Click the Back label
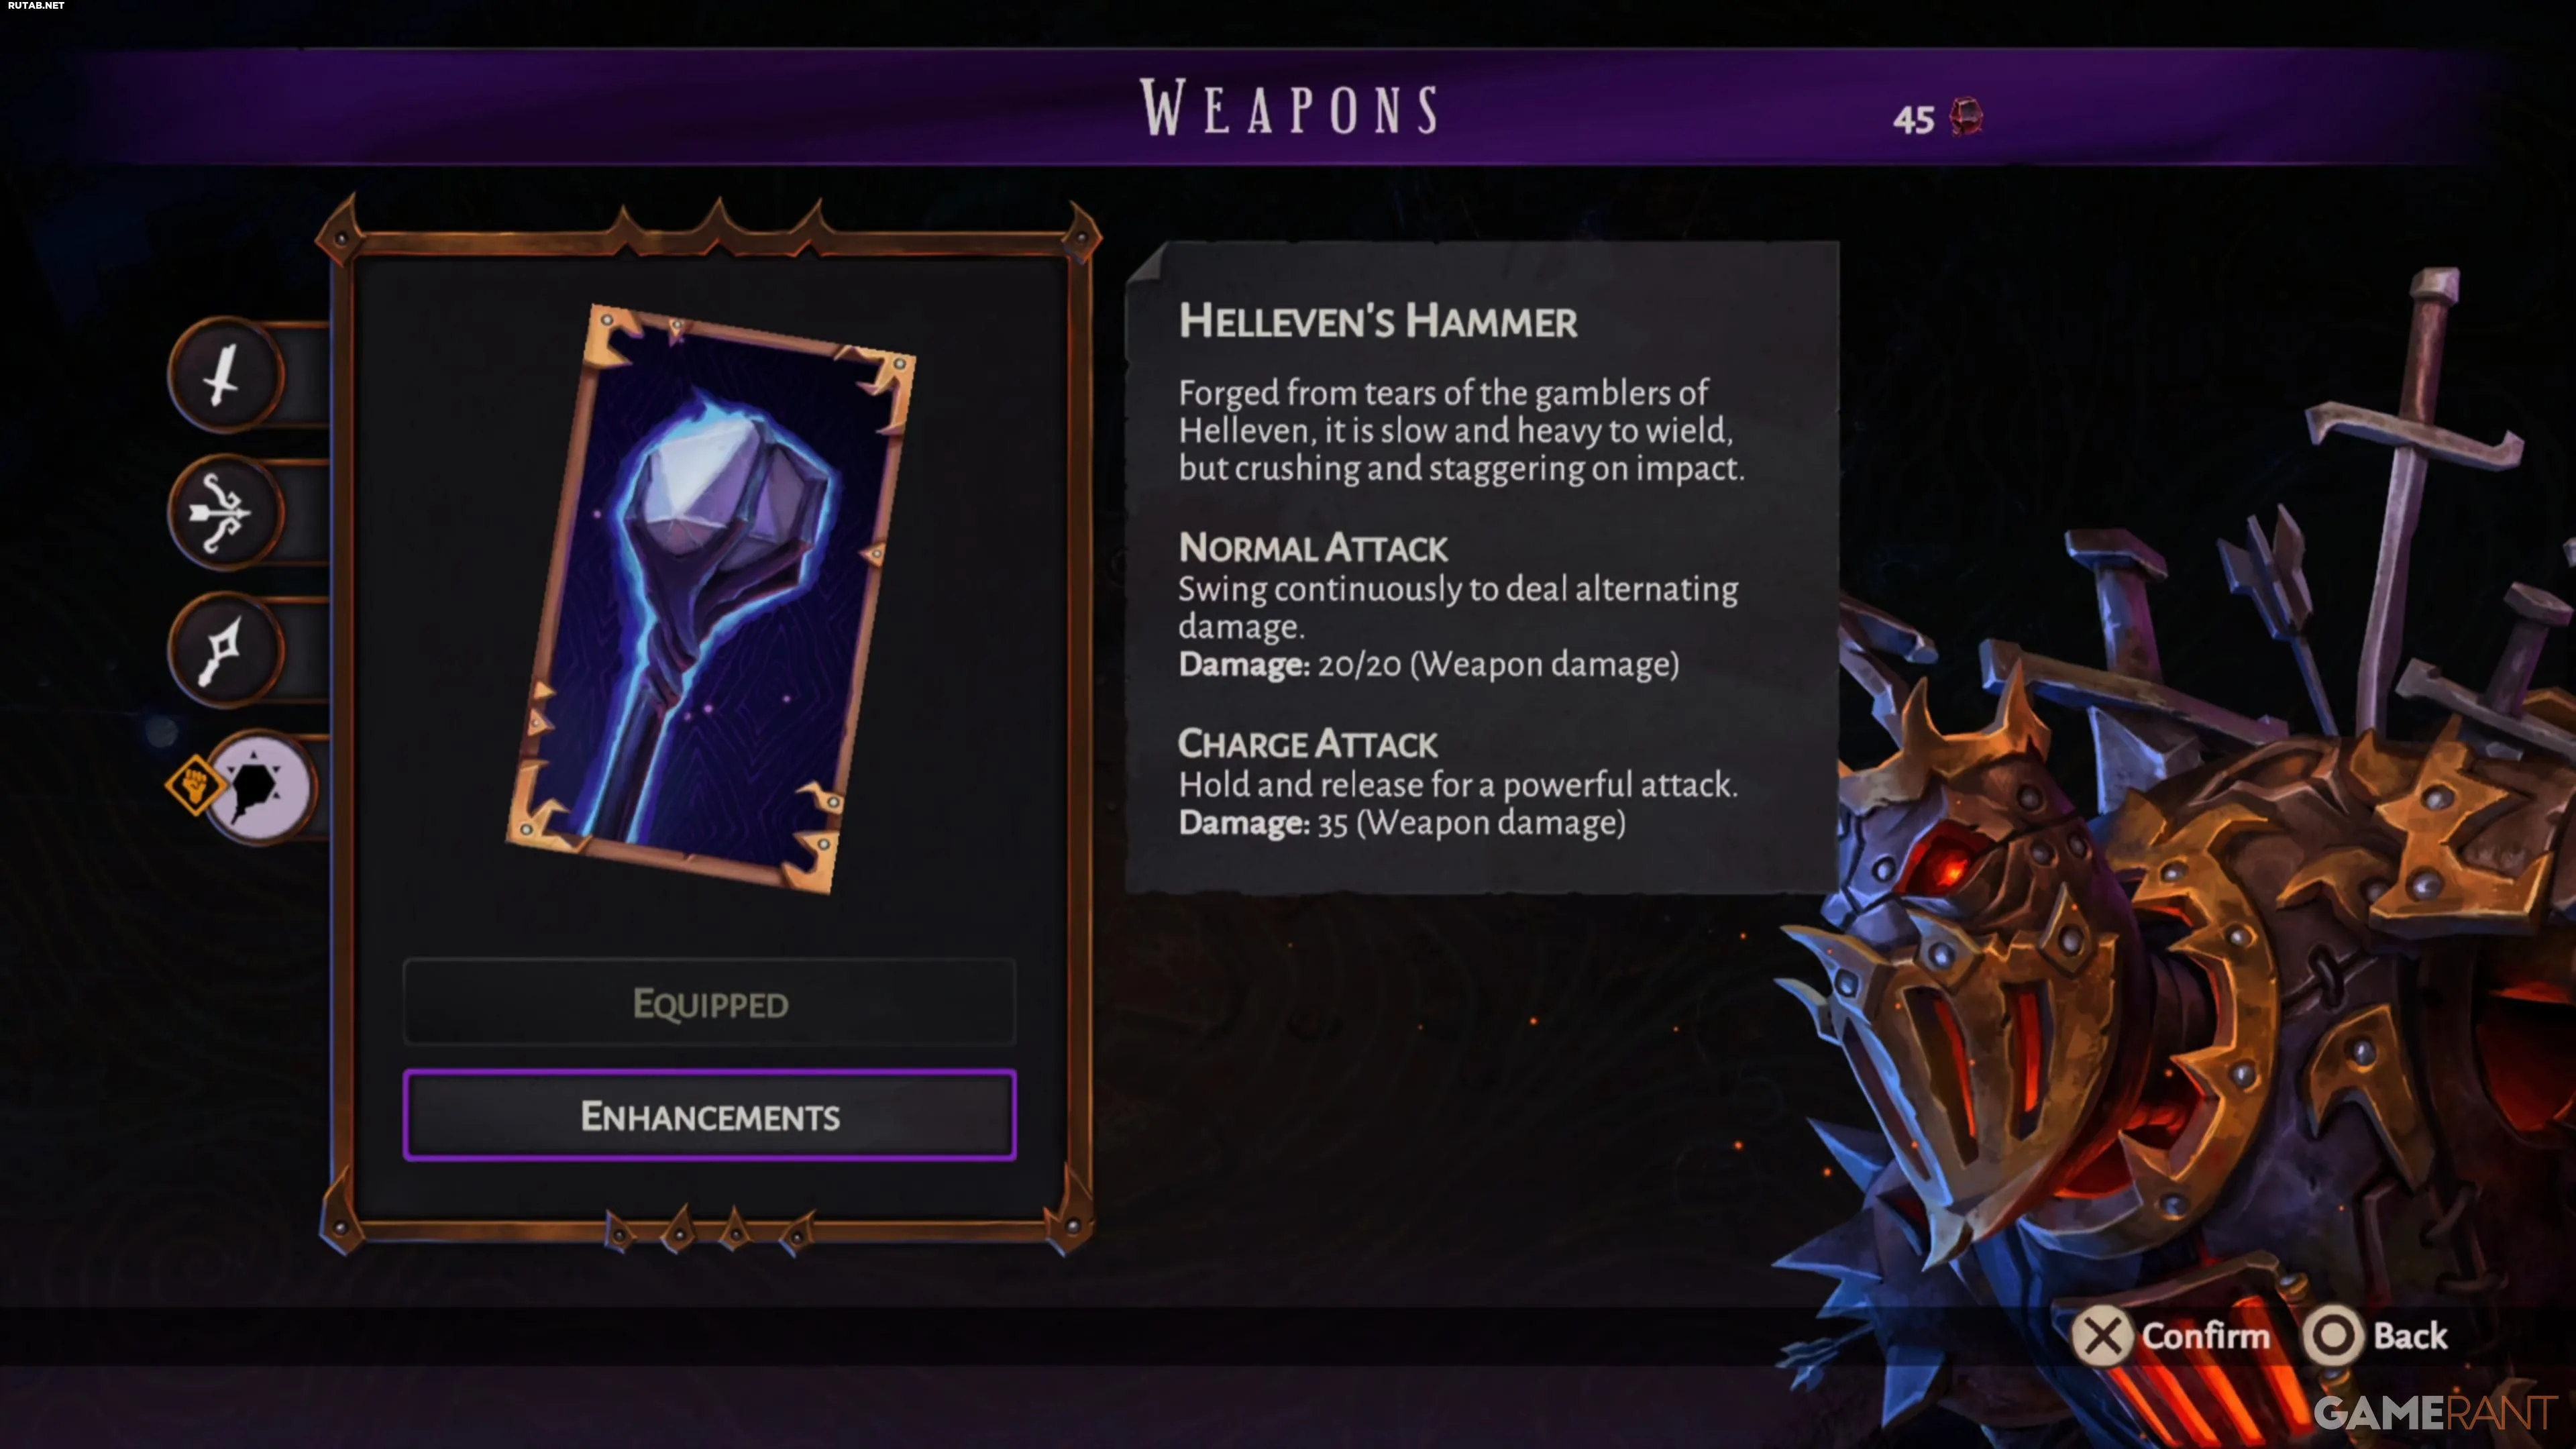This screenshot has width=2576, height=1449. [x=2410, y=1336]
